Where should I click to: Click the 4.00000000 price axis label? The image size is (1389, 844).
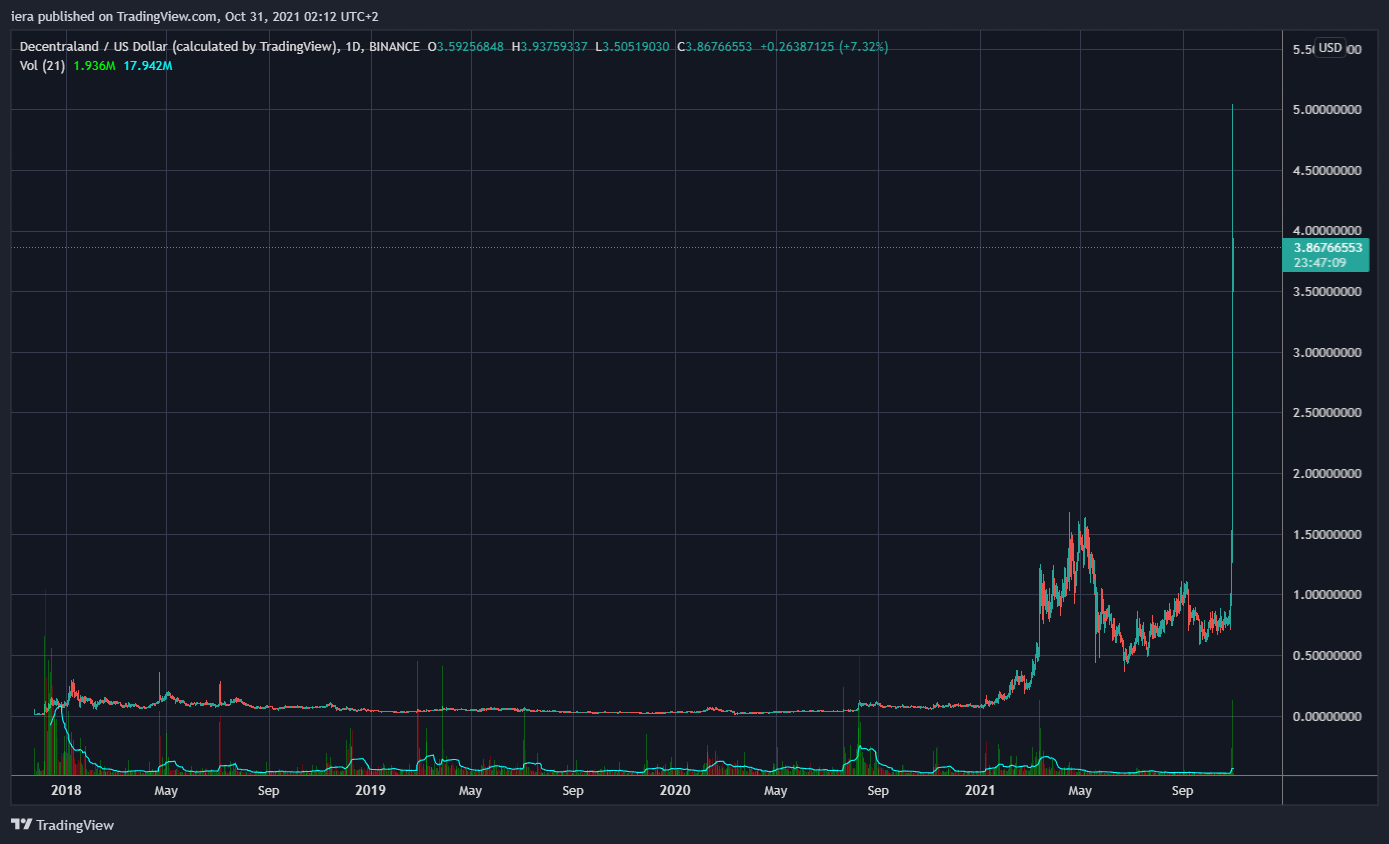click(1325, 231)
